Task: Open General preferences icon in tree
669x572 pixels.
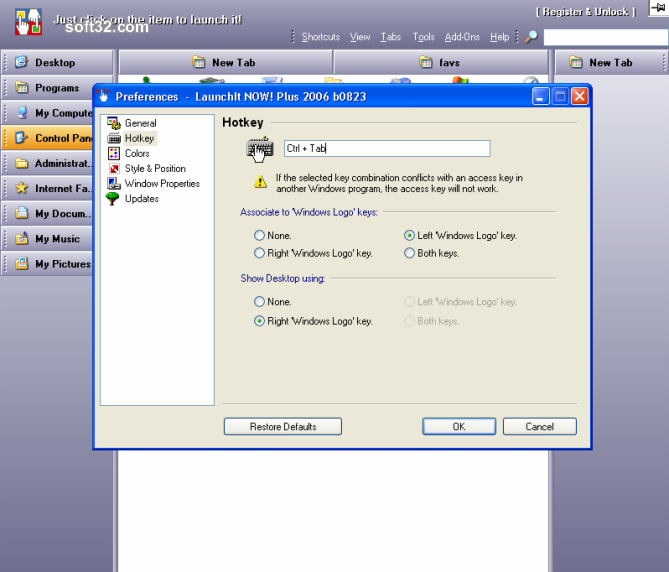Action: 113,123
